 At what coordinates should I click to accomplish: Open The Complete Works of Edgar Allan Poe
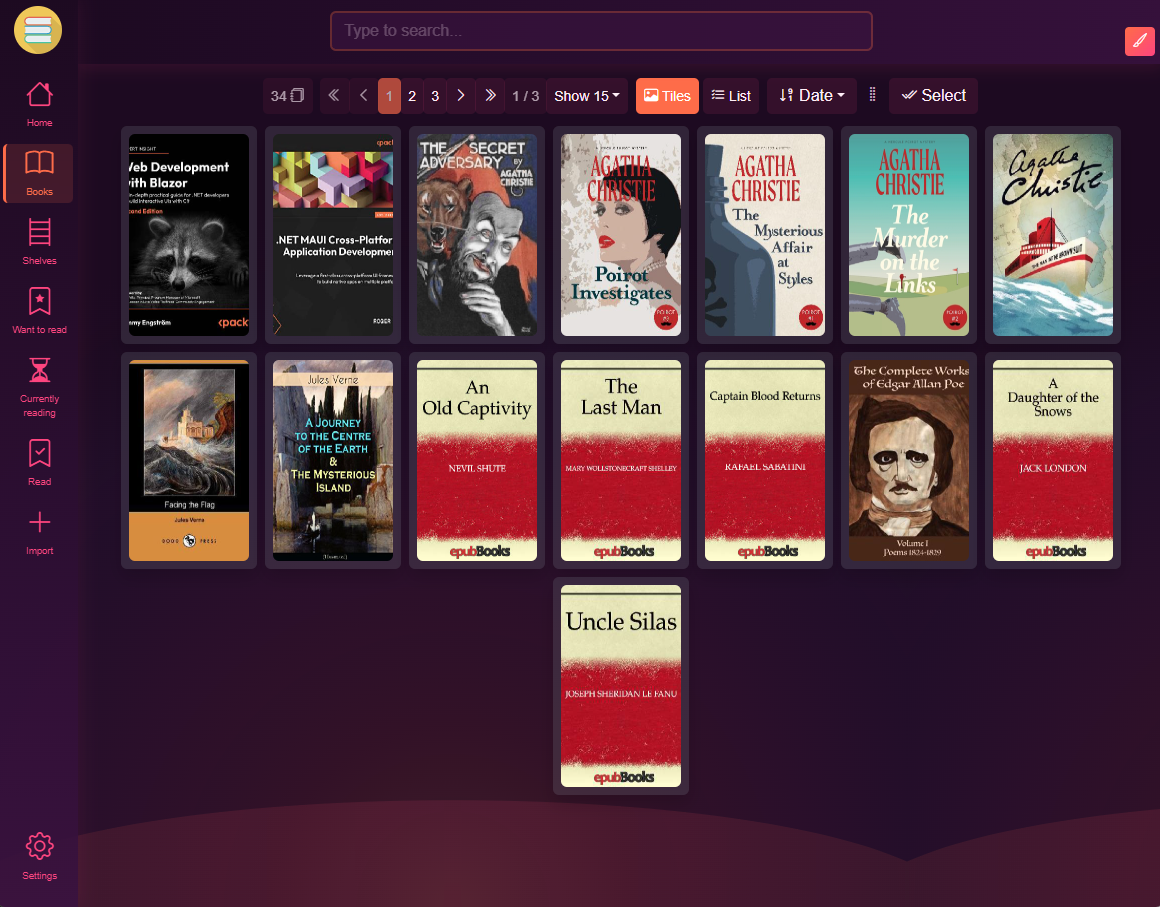coord(909,460)
